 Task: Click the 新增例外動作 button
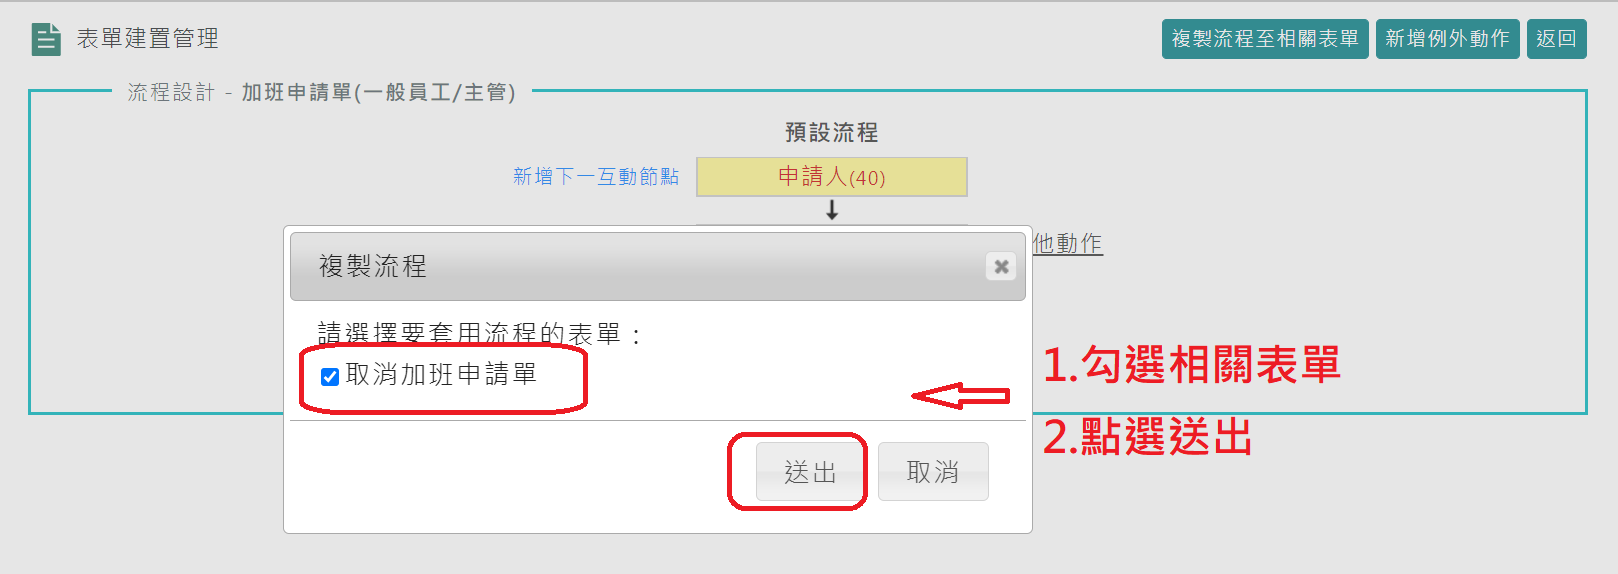[1447, 39]
